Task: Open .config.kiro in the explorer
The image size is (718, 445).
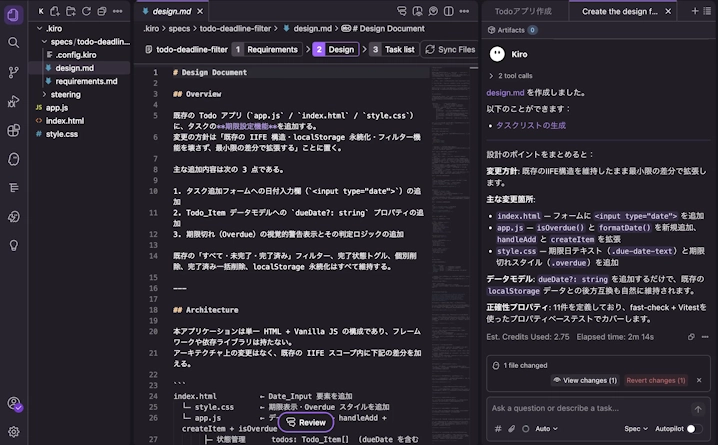Action: click(x=76, y=55)
